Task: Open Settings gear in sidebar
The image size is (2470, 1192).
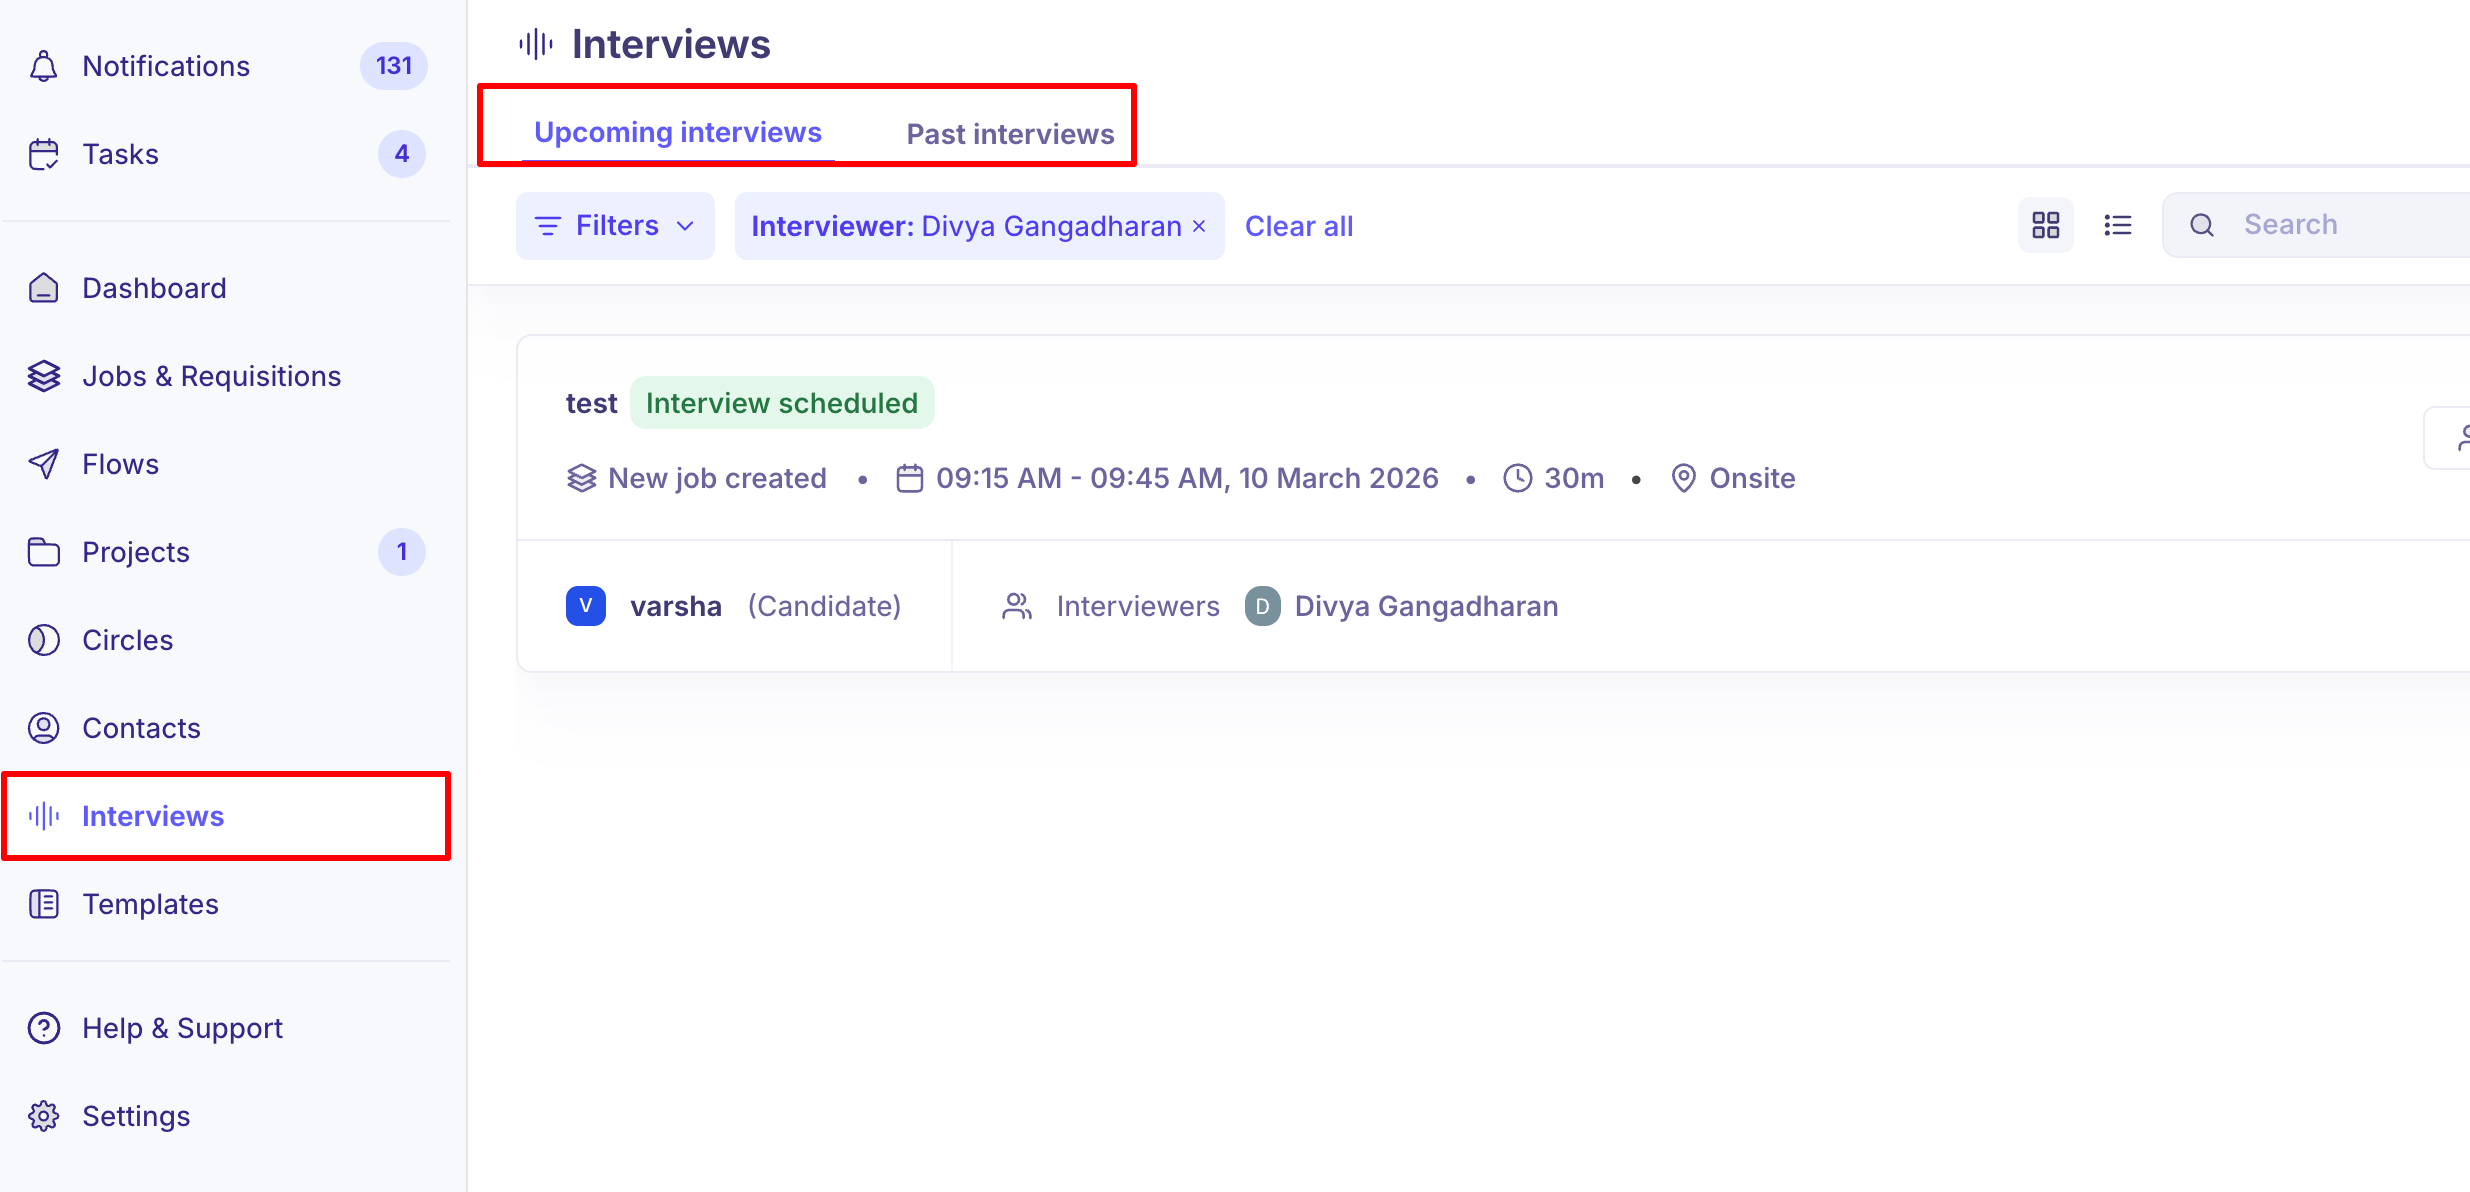Action: pos(44,1116)
